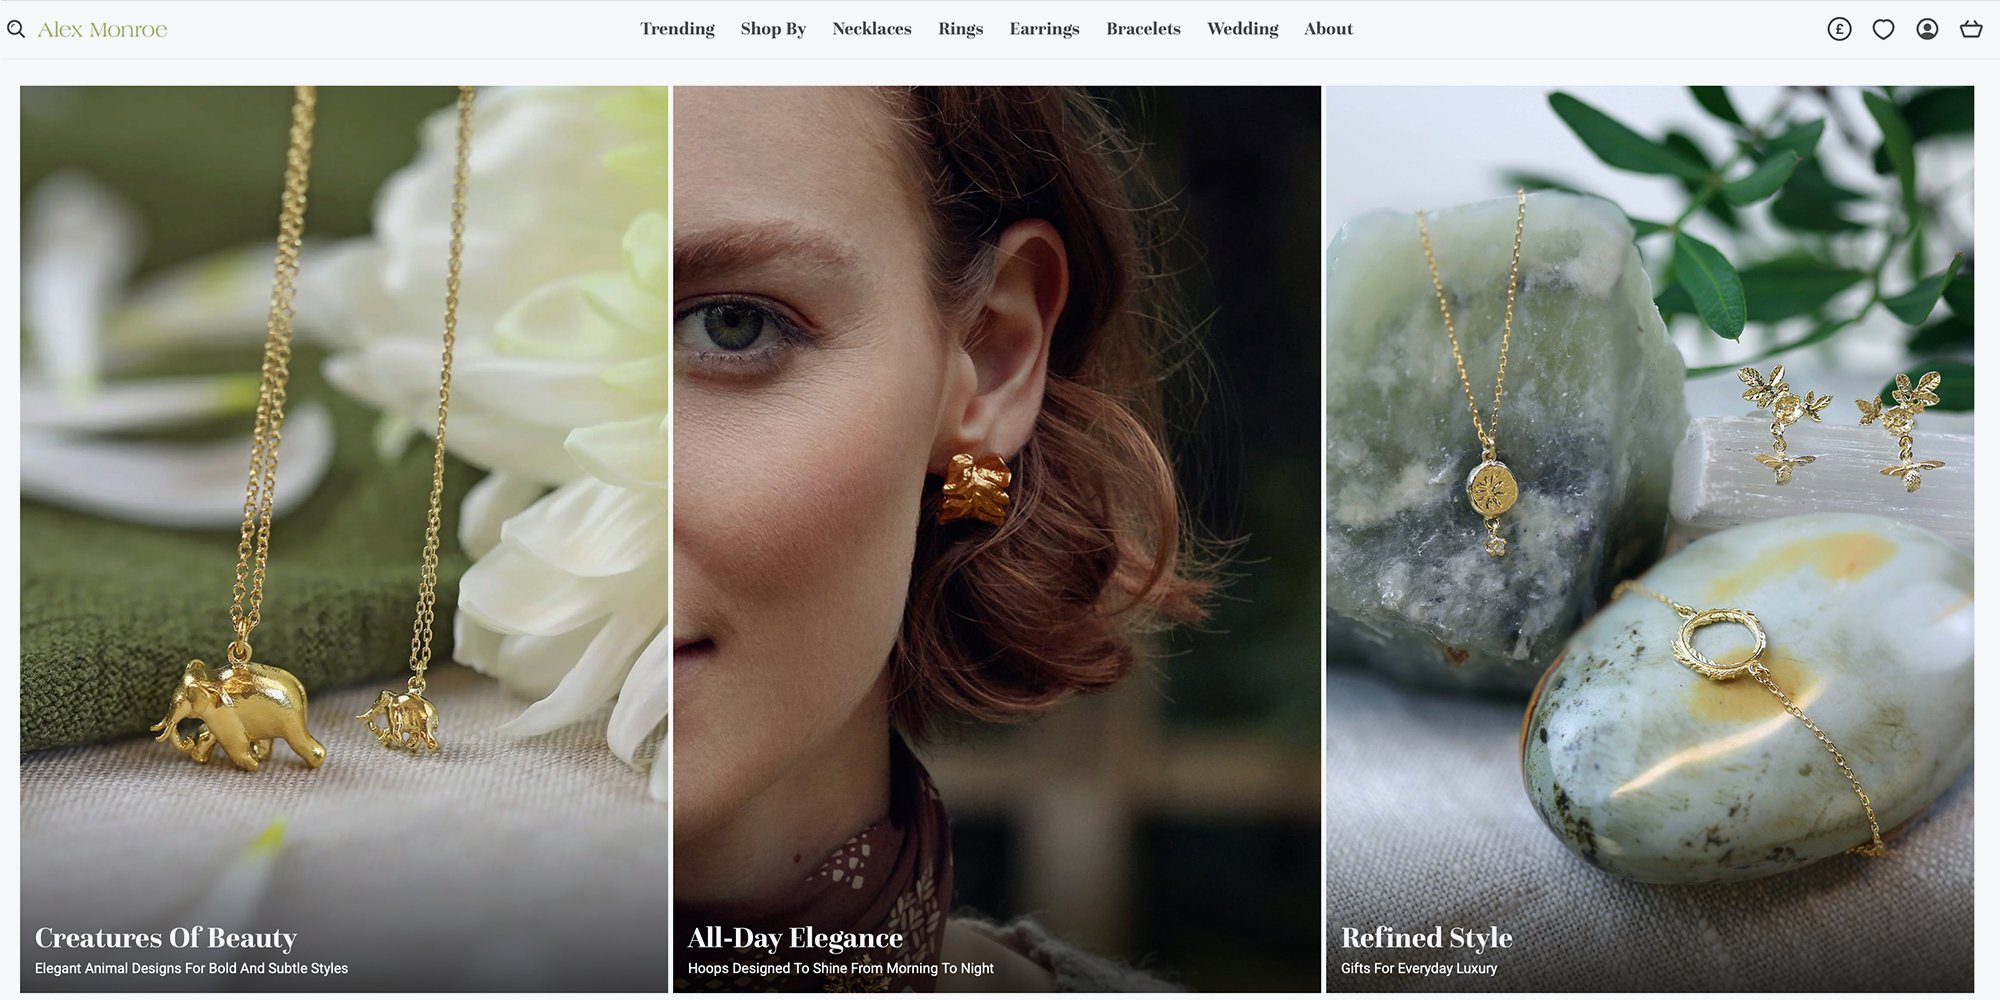Click the Creatures Of Beauty heading

point(166,938)
